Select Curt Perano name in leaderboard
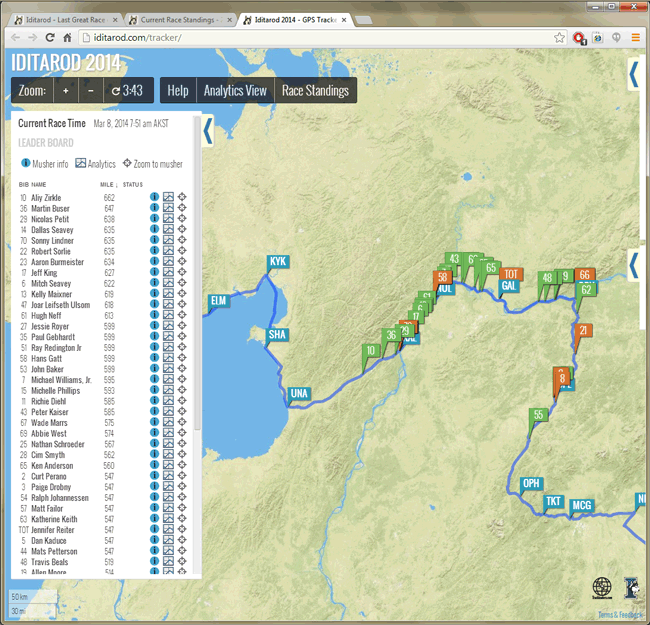 coord(49,476)
